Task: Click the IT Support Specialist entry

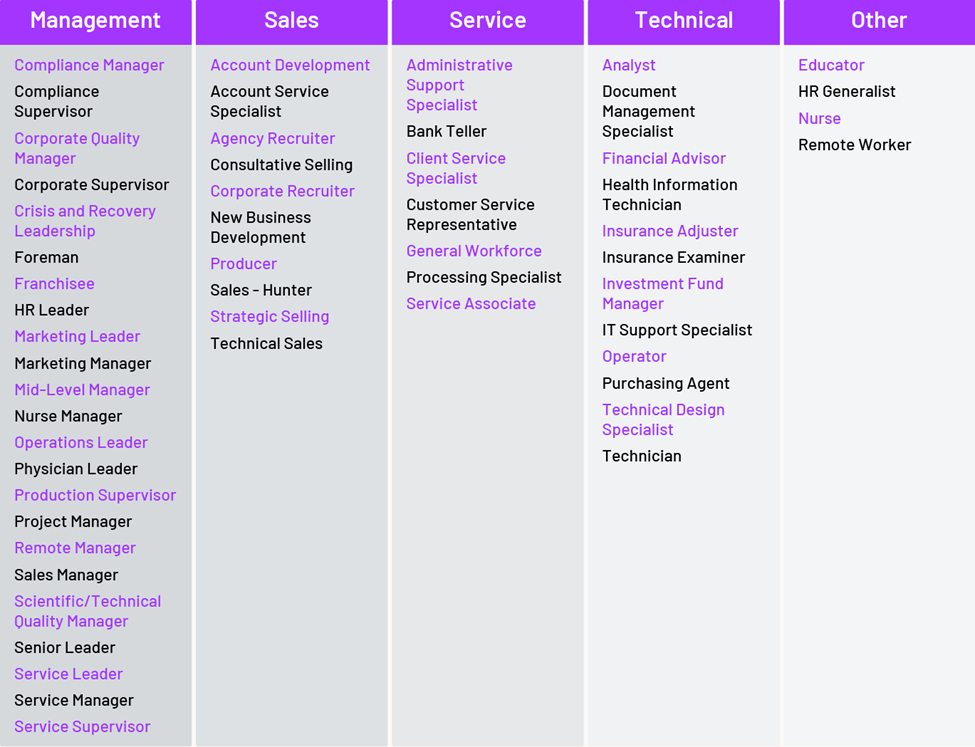Action: point(677,330)
